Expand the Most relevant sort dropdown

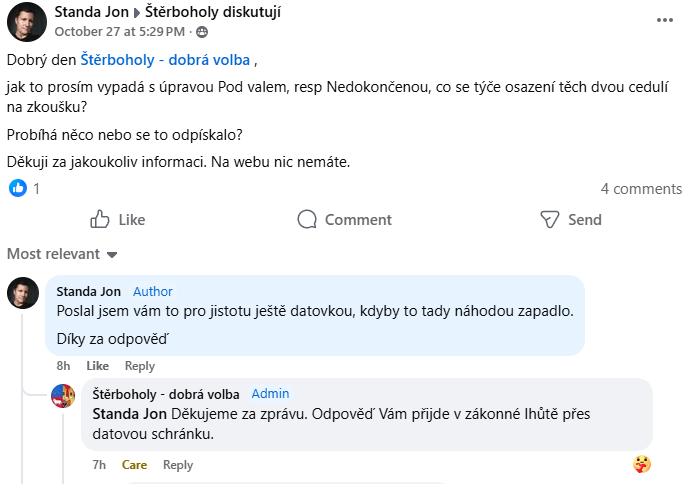tap(62, 254)
